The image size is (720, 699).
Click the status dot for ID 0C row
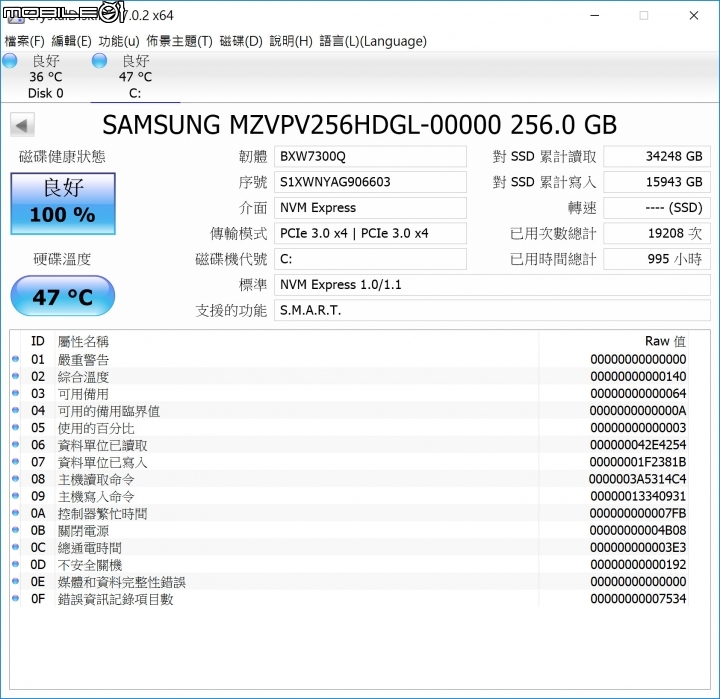(15, 547)
